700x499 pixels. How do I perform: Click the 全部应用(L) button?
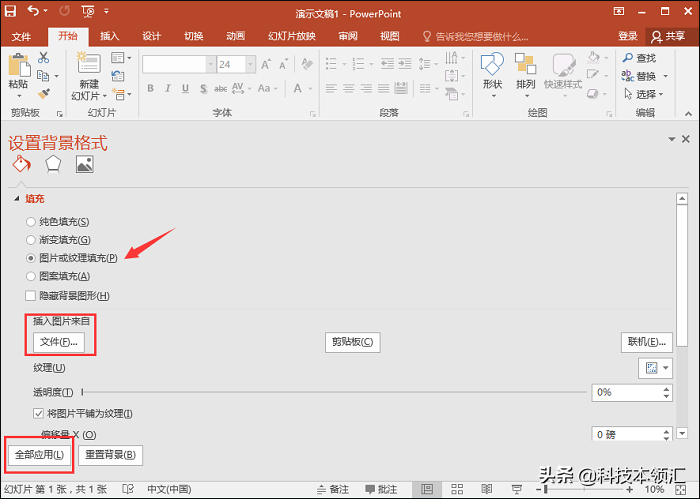pos(39,455)
